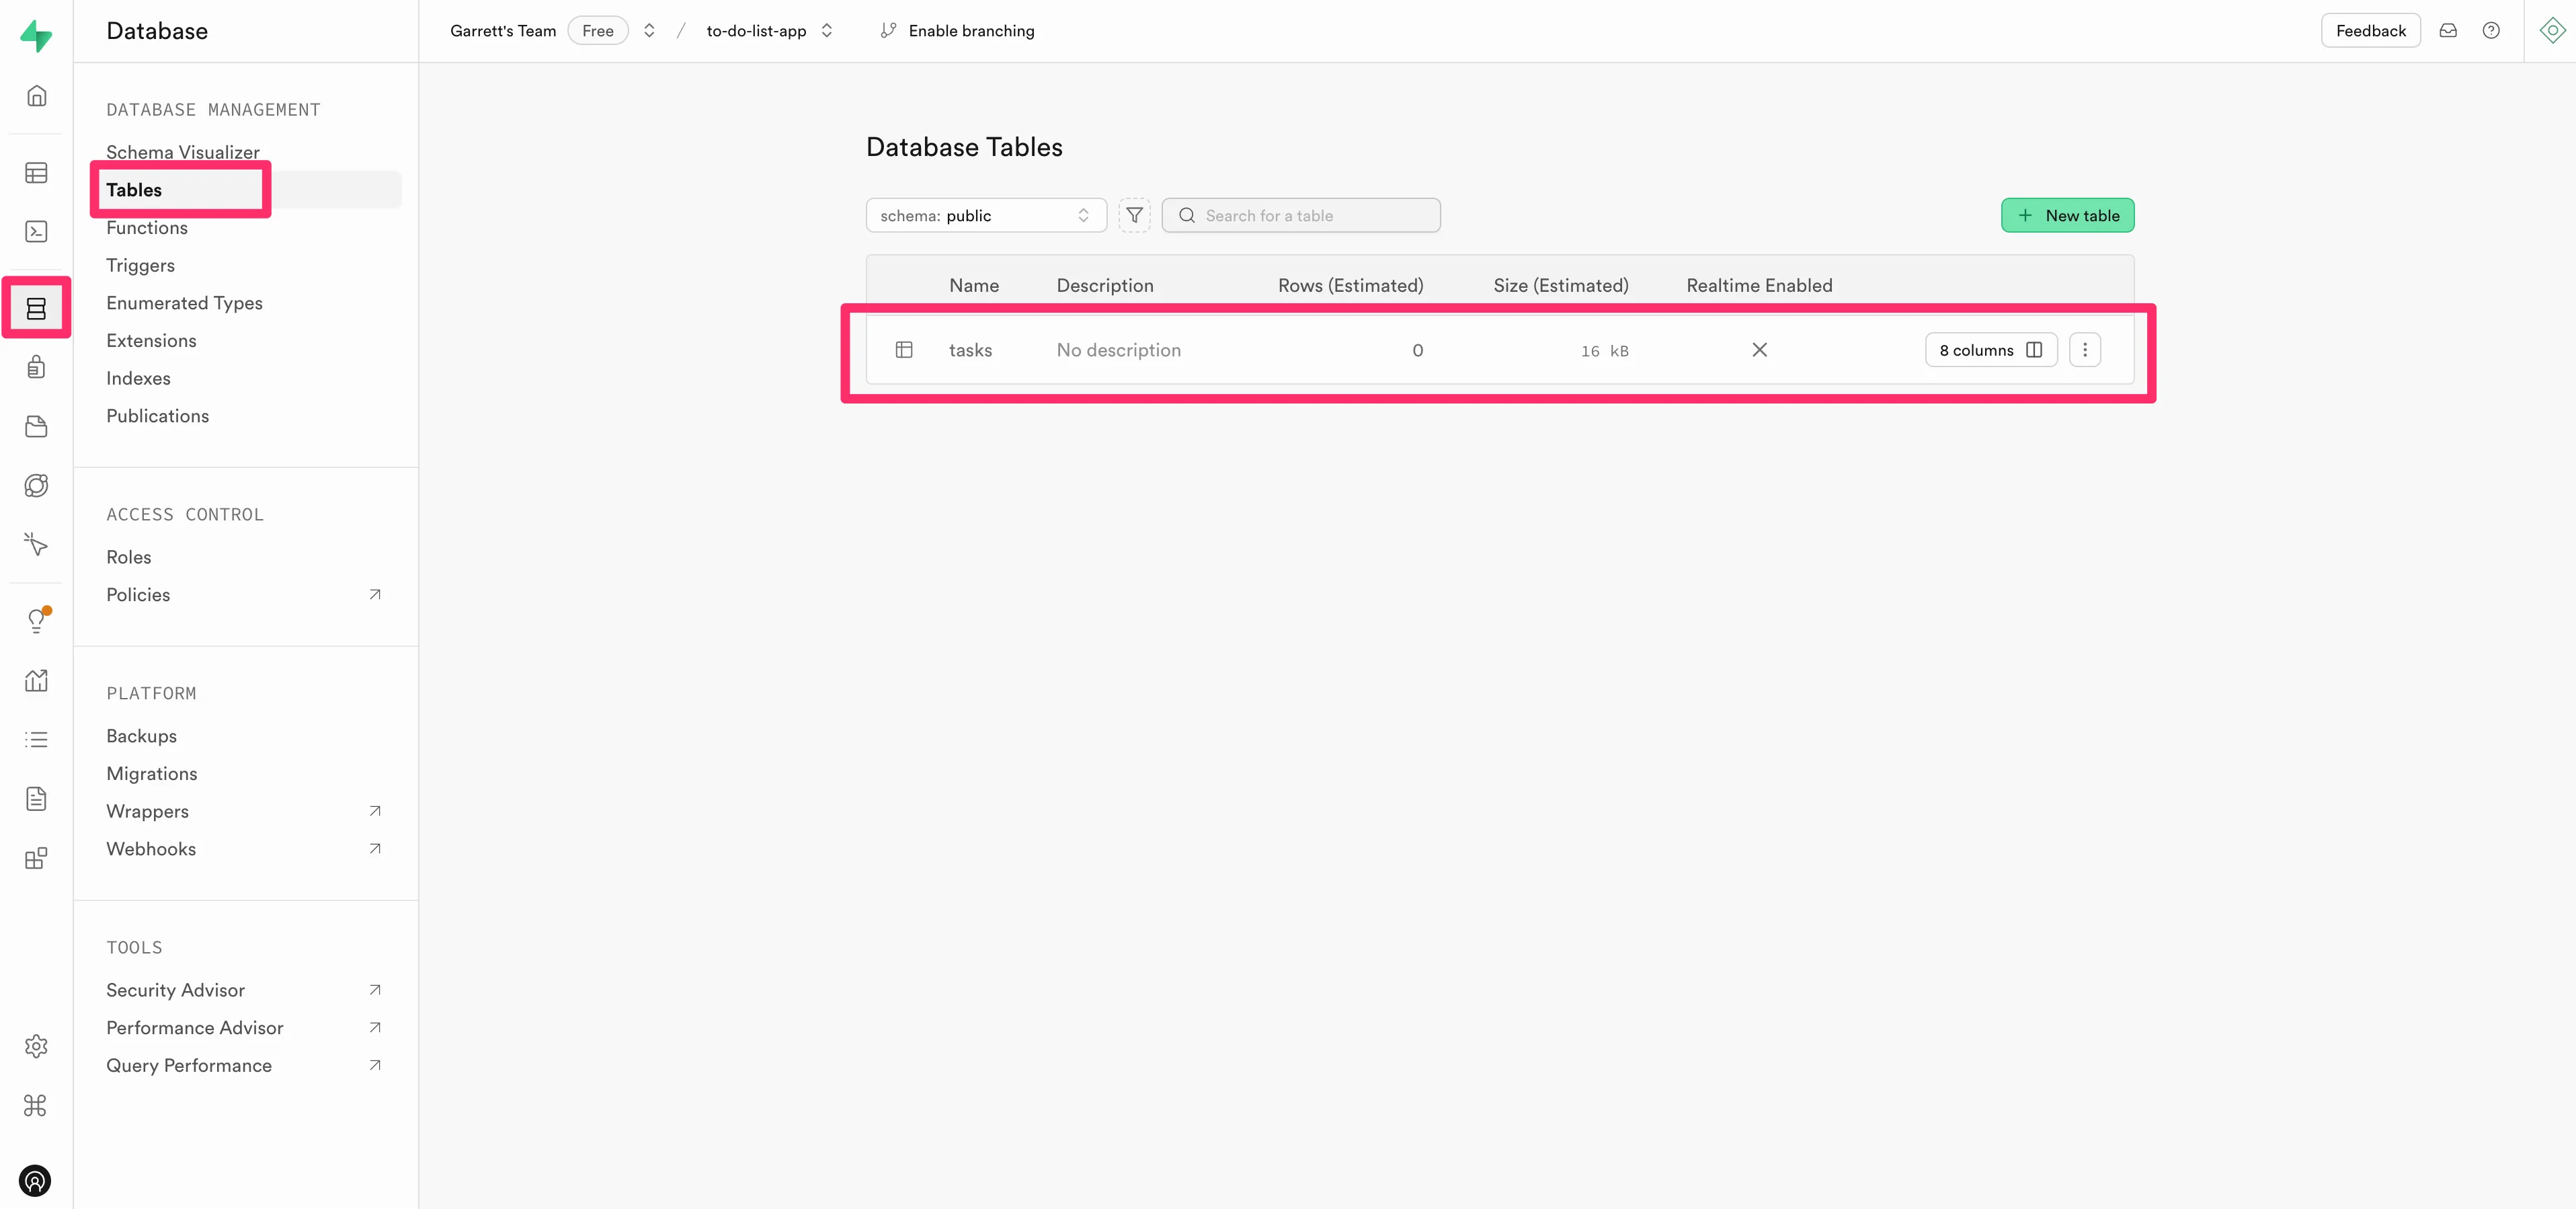2576x1209 pixels.
Task: Open the SQL Editor sidebar icon
Action: pos(36,232)
